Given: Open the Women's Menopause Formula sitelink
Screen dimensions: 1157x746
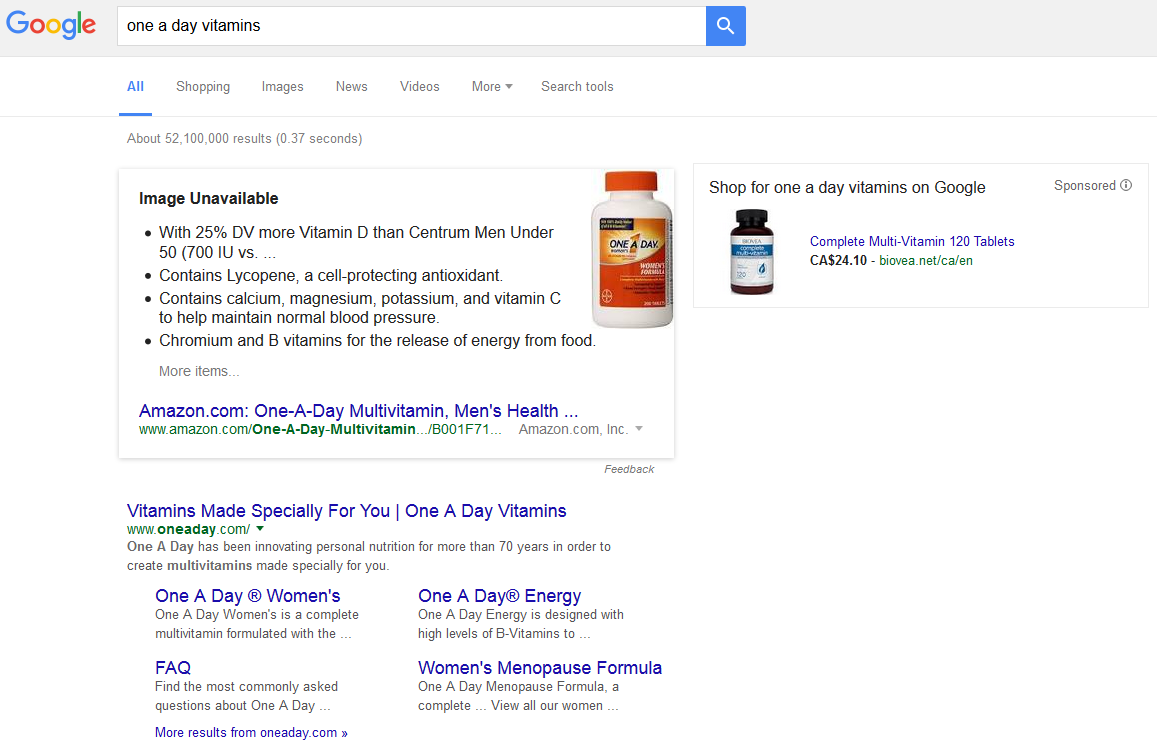Looking at the screenshot, I should click(x=540, y=668).
